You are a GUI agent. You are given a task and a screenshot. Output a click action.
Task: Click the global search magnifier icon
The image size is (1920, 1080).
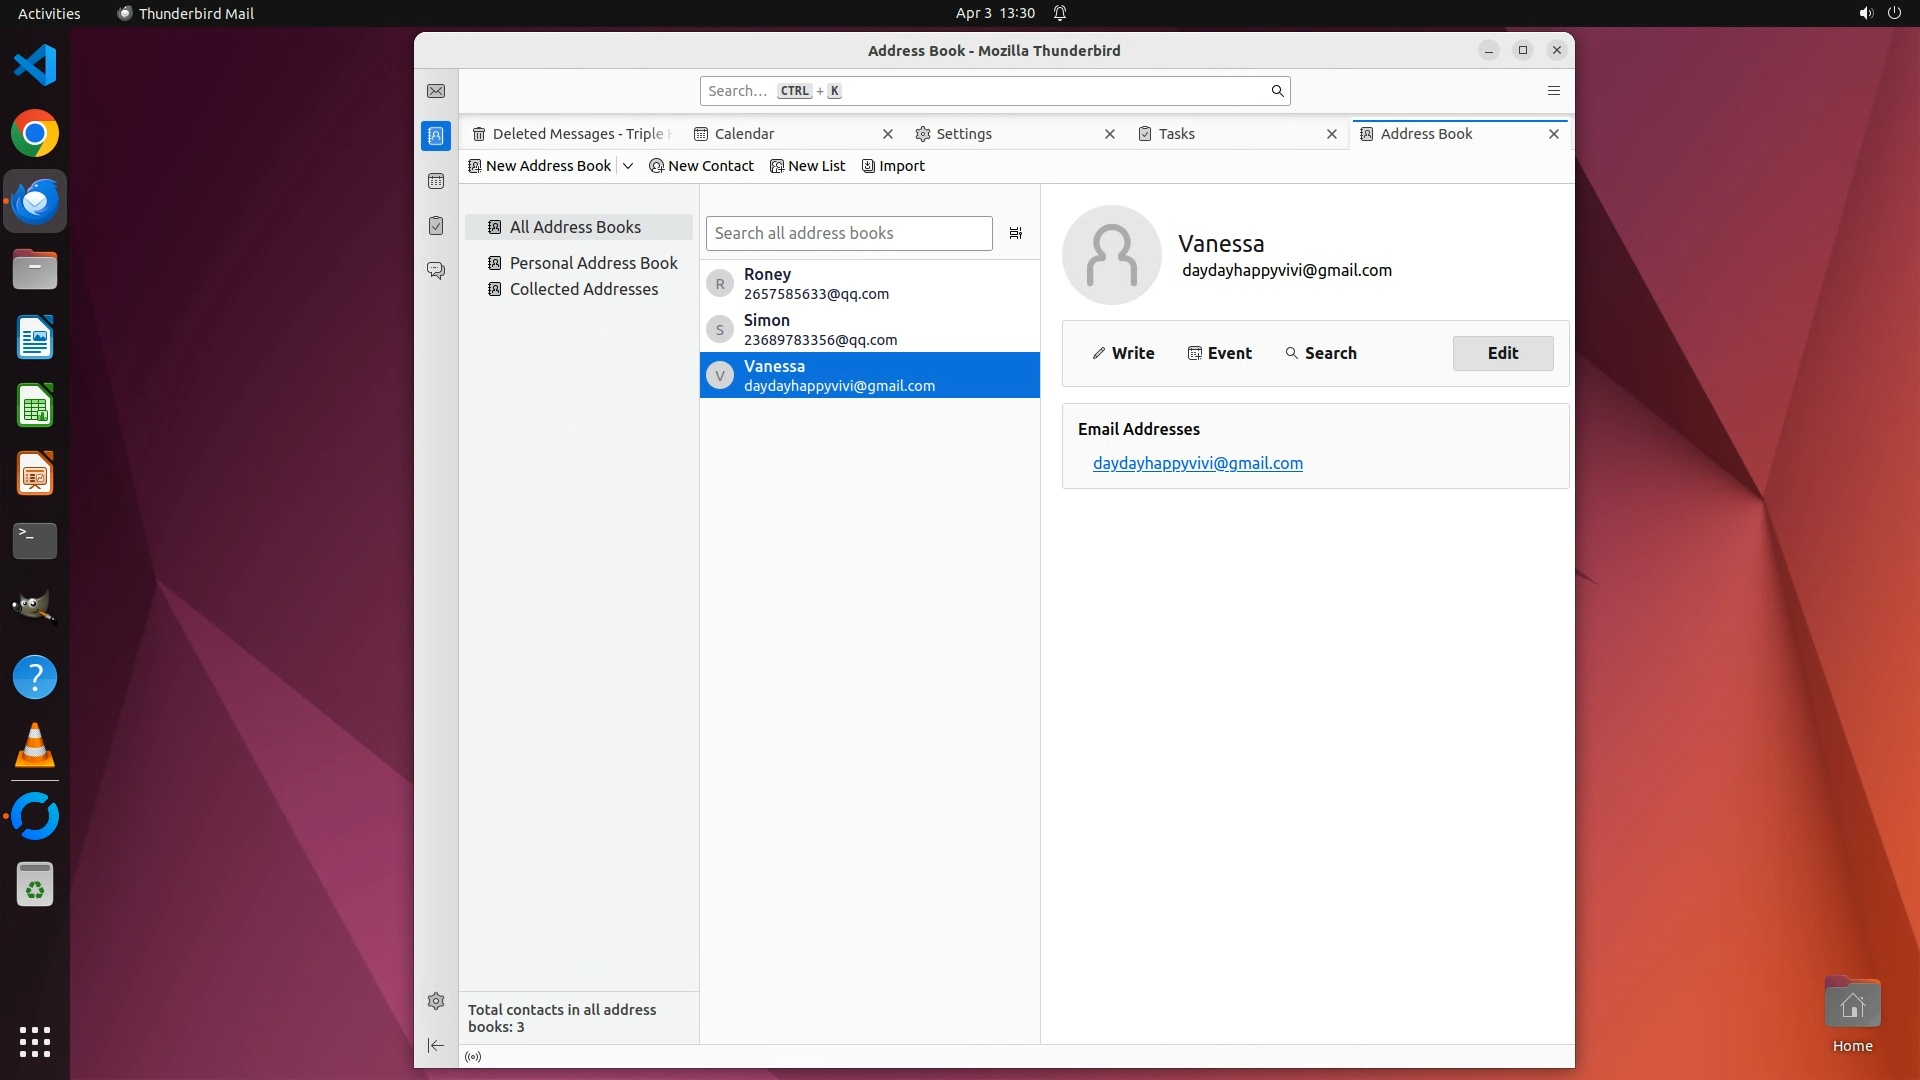coord(1277,91)
